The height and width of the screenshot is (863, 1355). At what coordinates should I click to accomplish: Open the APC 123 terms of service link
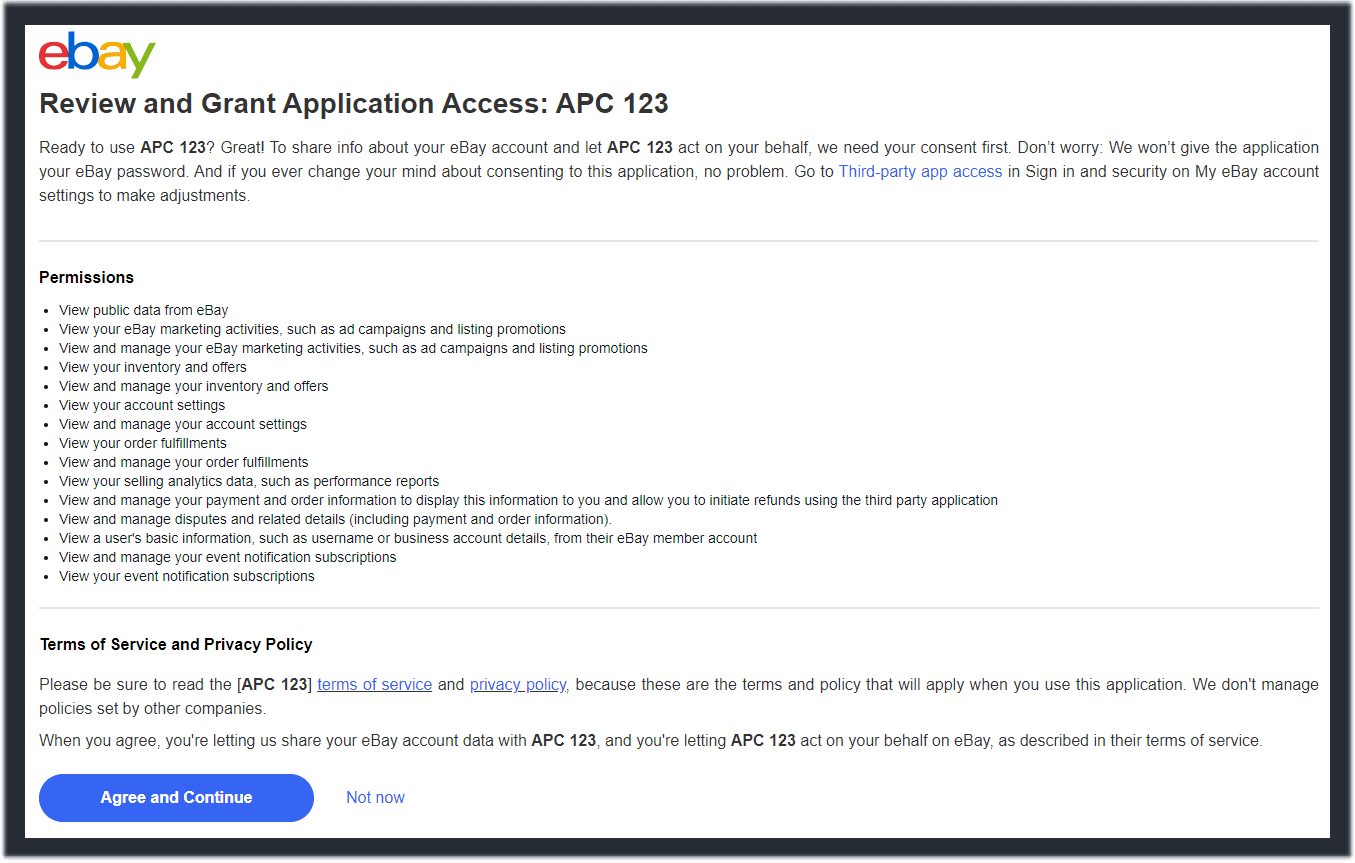pos(375,685)
